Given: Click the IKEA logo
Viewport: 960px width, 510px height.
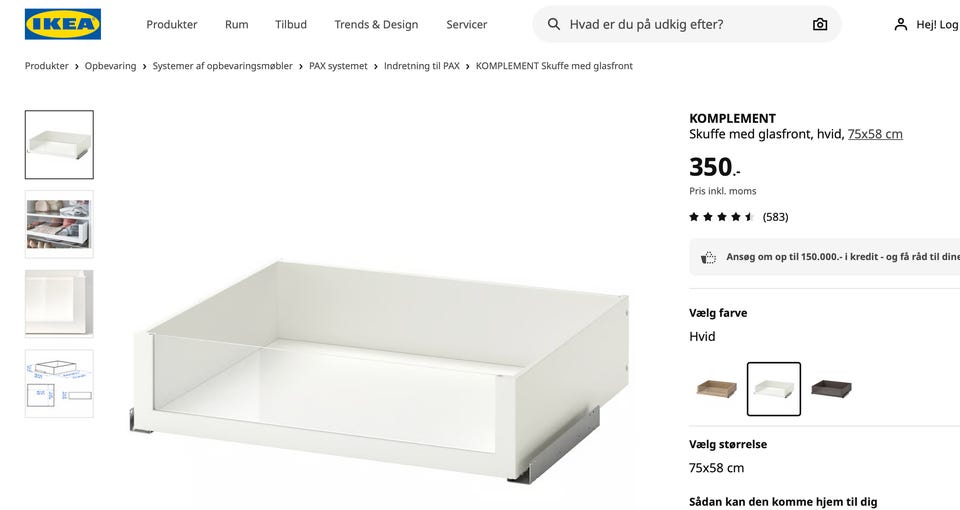Looking at the screenshot, I should click(x=62, y=24).
